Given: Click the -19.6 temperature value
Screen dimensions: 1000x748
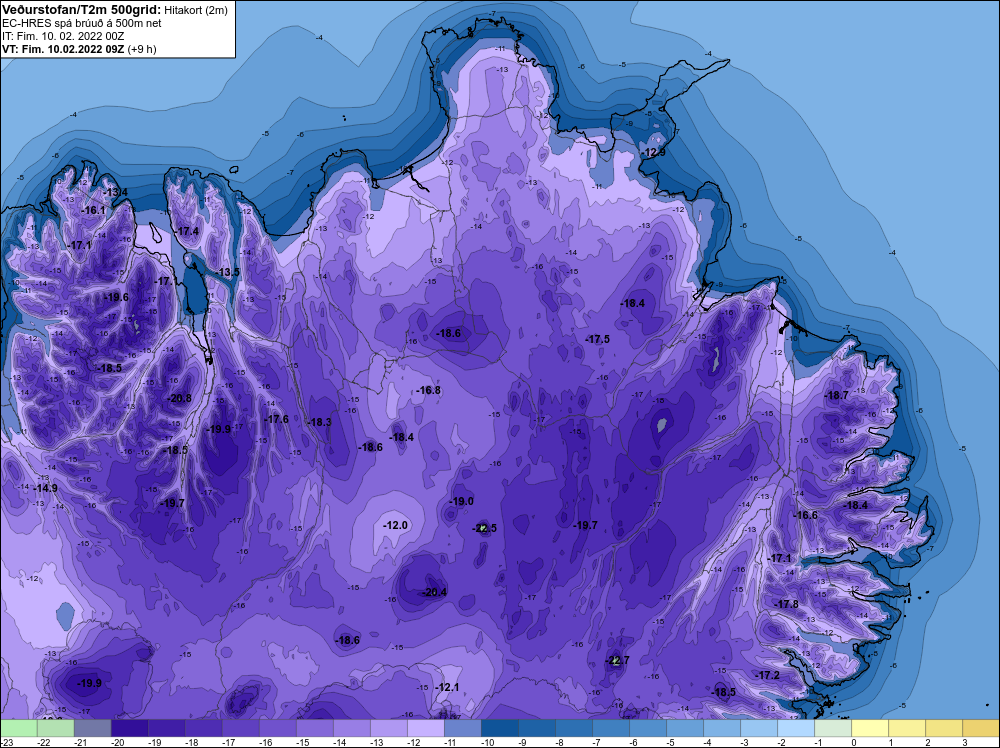Looking at the screenshot, I should point(116,297).
